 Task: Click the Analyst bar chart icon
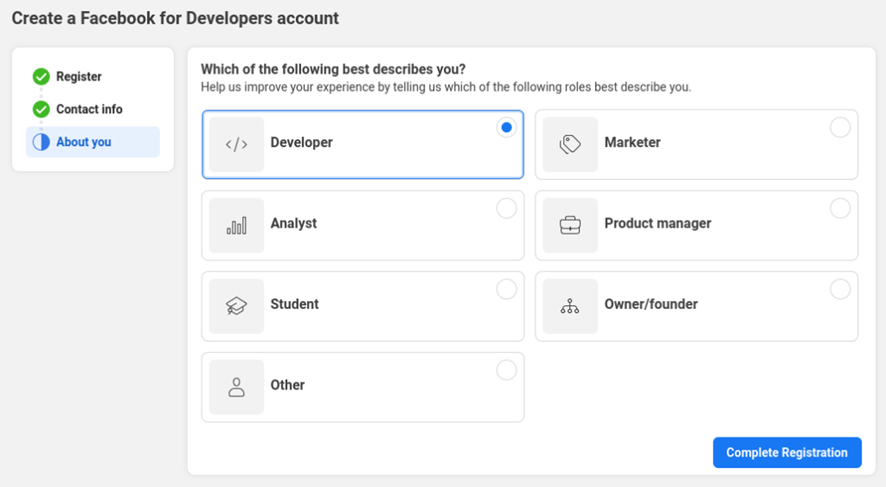(237, 225)
